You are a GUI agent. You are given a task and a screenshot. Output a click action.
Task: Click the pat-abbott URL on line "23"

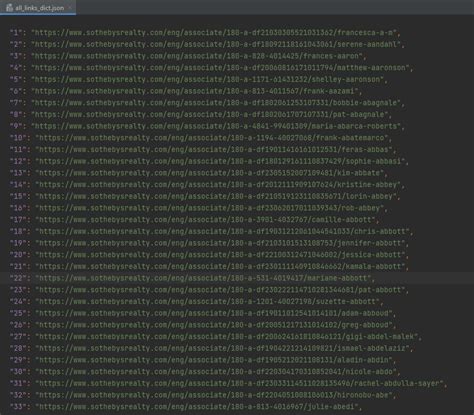pyautogui.click(x=220, y=290)
